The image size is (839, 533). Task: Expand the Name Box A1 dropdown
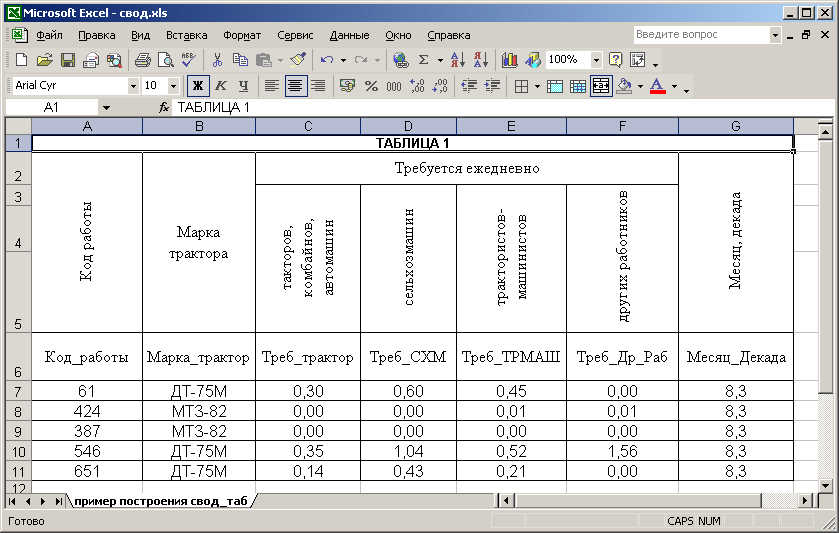[106, 108]
